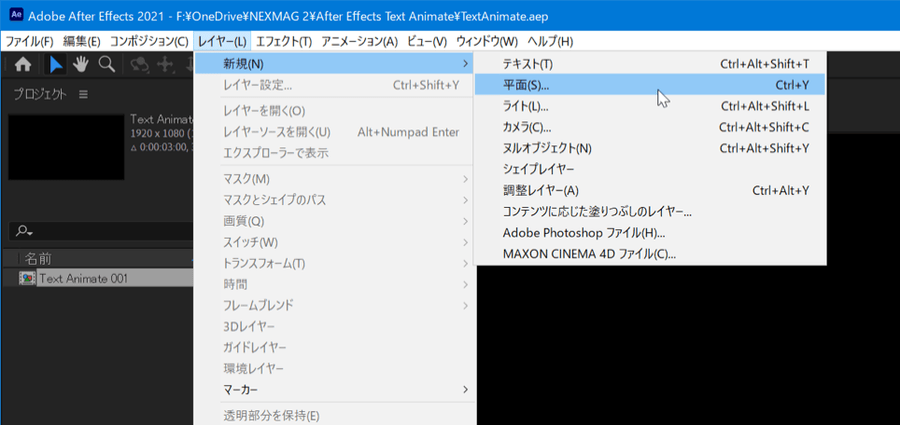
Task: Open the ヘルプ(H) menu
Action: 550,41
